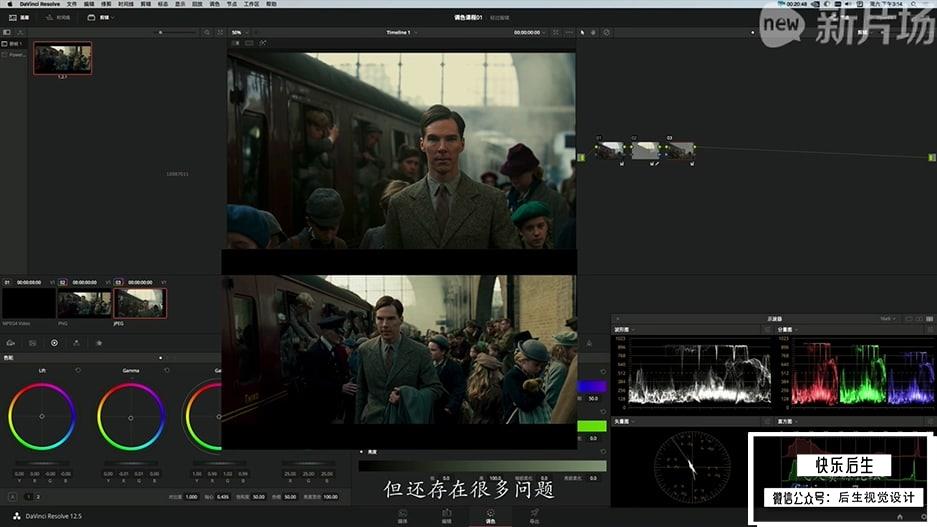Click the green source node connector

[x=581, y=157]
